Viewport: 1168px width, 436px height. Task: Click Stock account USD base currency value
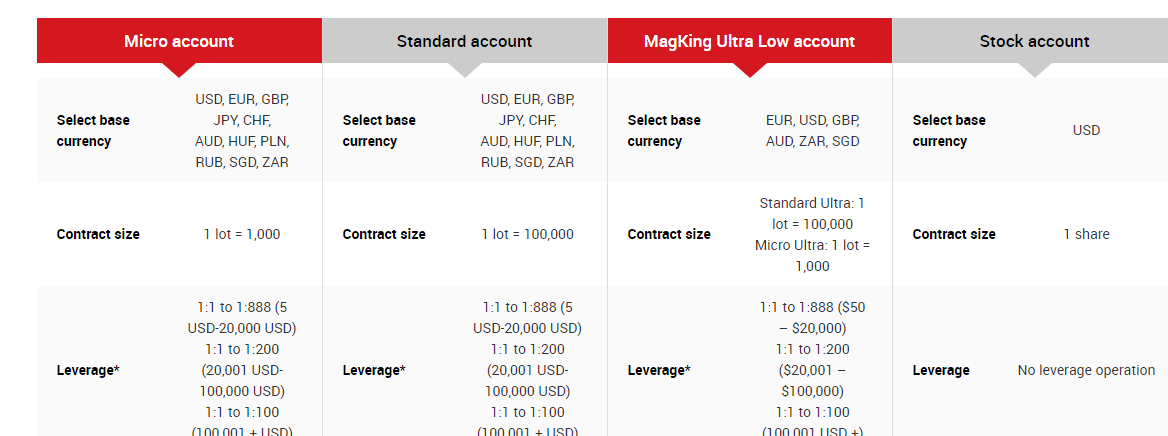tap(1086, 130)
